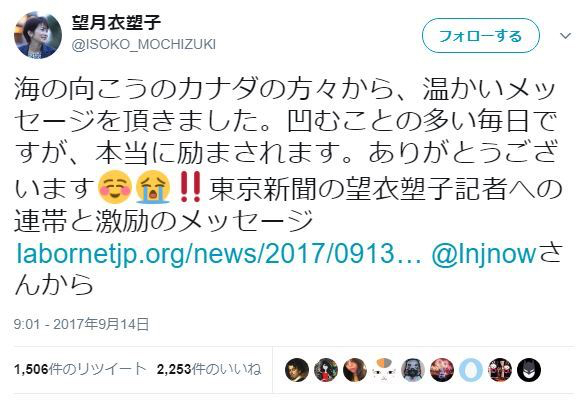The image size is (582, 402).
Task: Open the fifth liker avatar with gray masked face
Action: (413, 370)
